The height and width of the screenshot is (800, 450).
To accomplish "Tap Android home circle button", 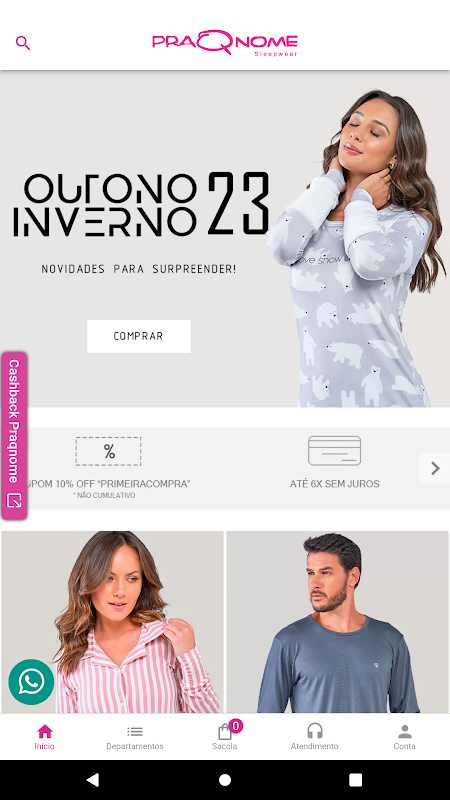I will (x=225, y=780).
